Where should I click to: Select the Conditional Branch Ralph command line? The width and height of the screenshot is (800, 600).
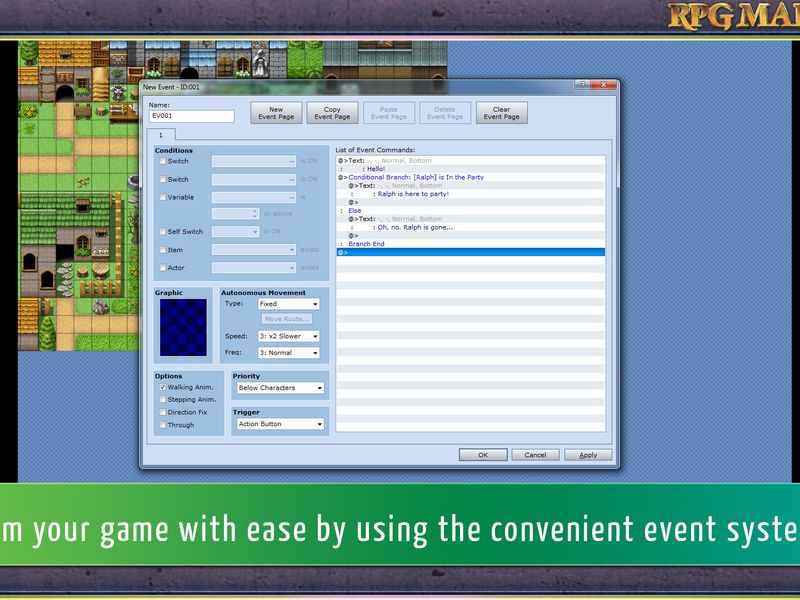point(471,177)
